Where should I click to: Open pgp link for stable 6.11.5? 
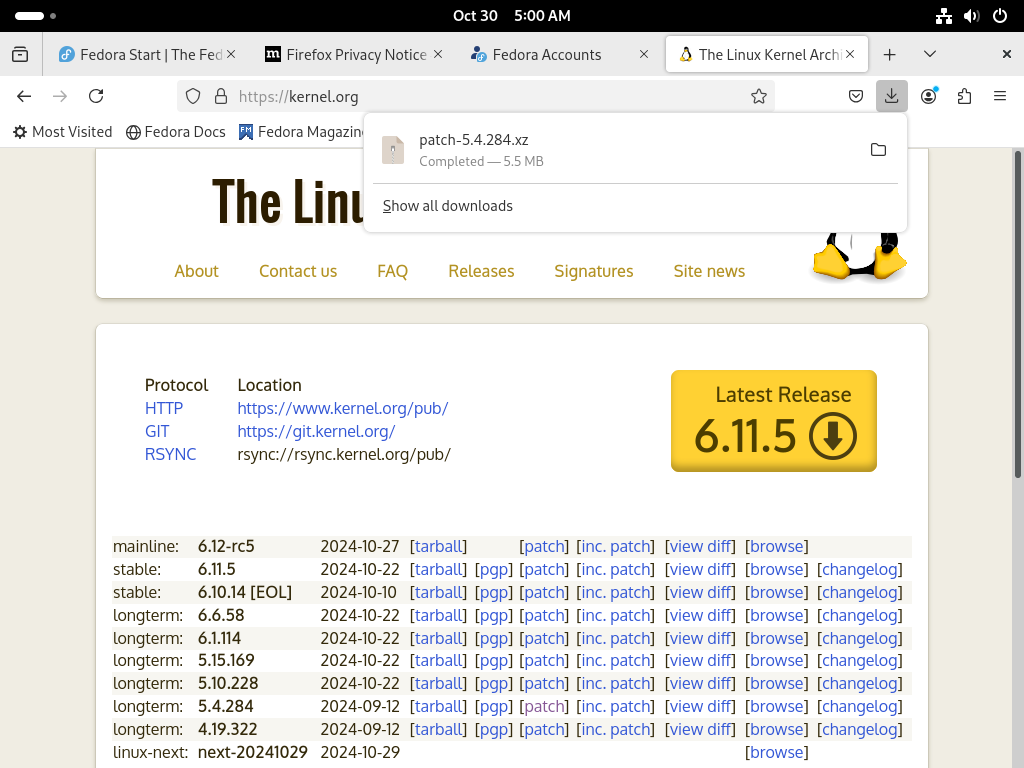(x=494, y=570)
